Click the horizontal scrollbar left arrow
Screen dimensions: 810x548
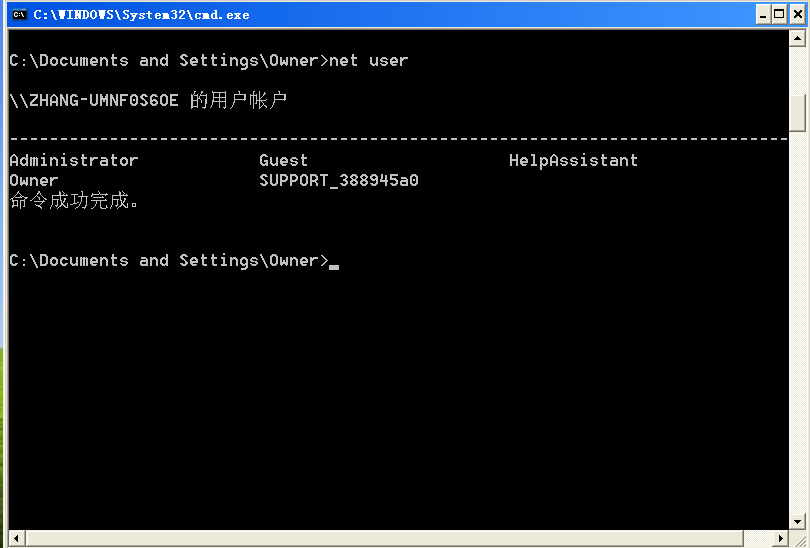click(x=16, y=539)
